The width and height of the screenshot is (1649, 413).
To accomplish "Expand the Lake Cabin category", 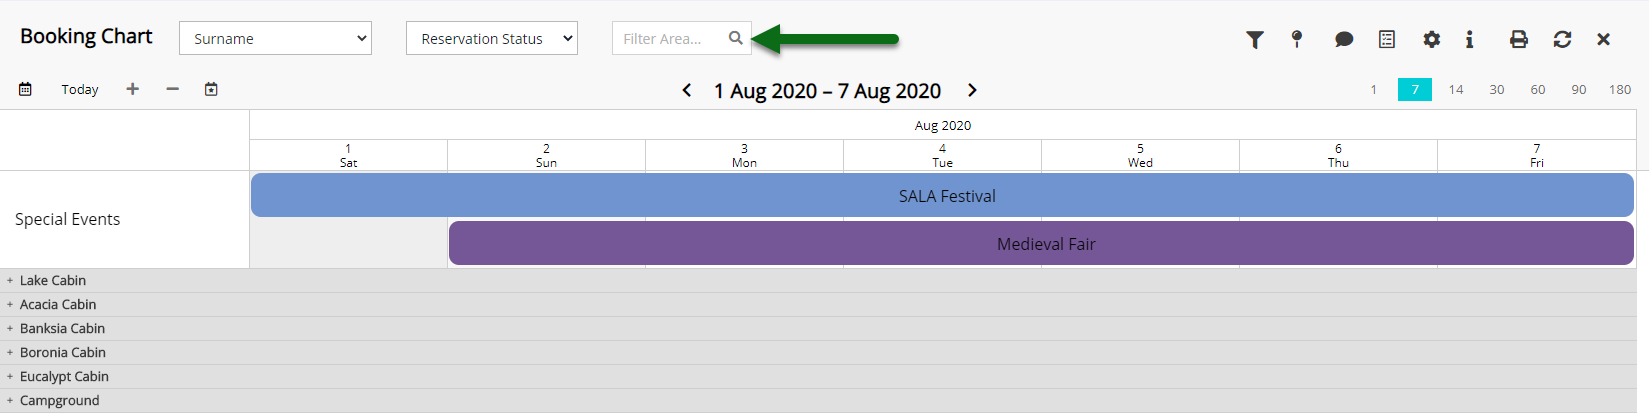I will point(10,281).
